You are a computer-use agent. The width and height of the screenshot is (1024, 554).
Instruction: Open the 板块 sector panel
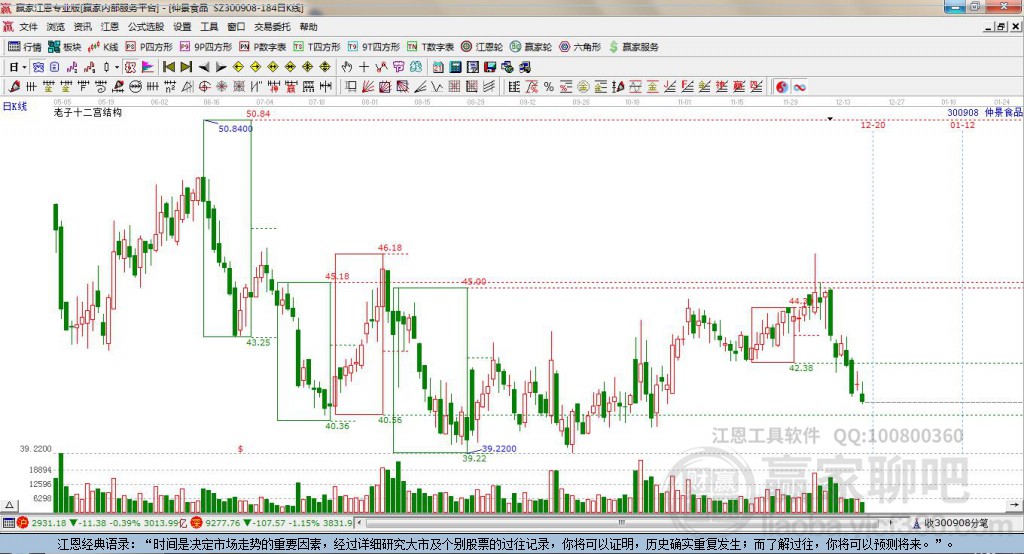pos(64,47)
